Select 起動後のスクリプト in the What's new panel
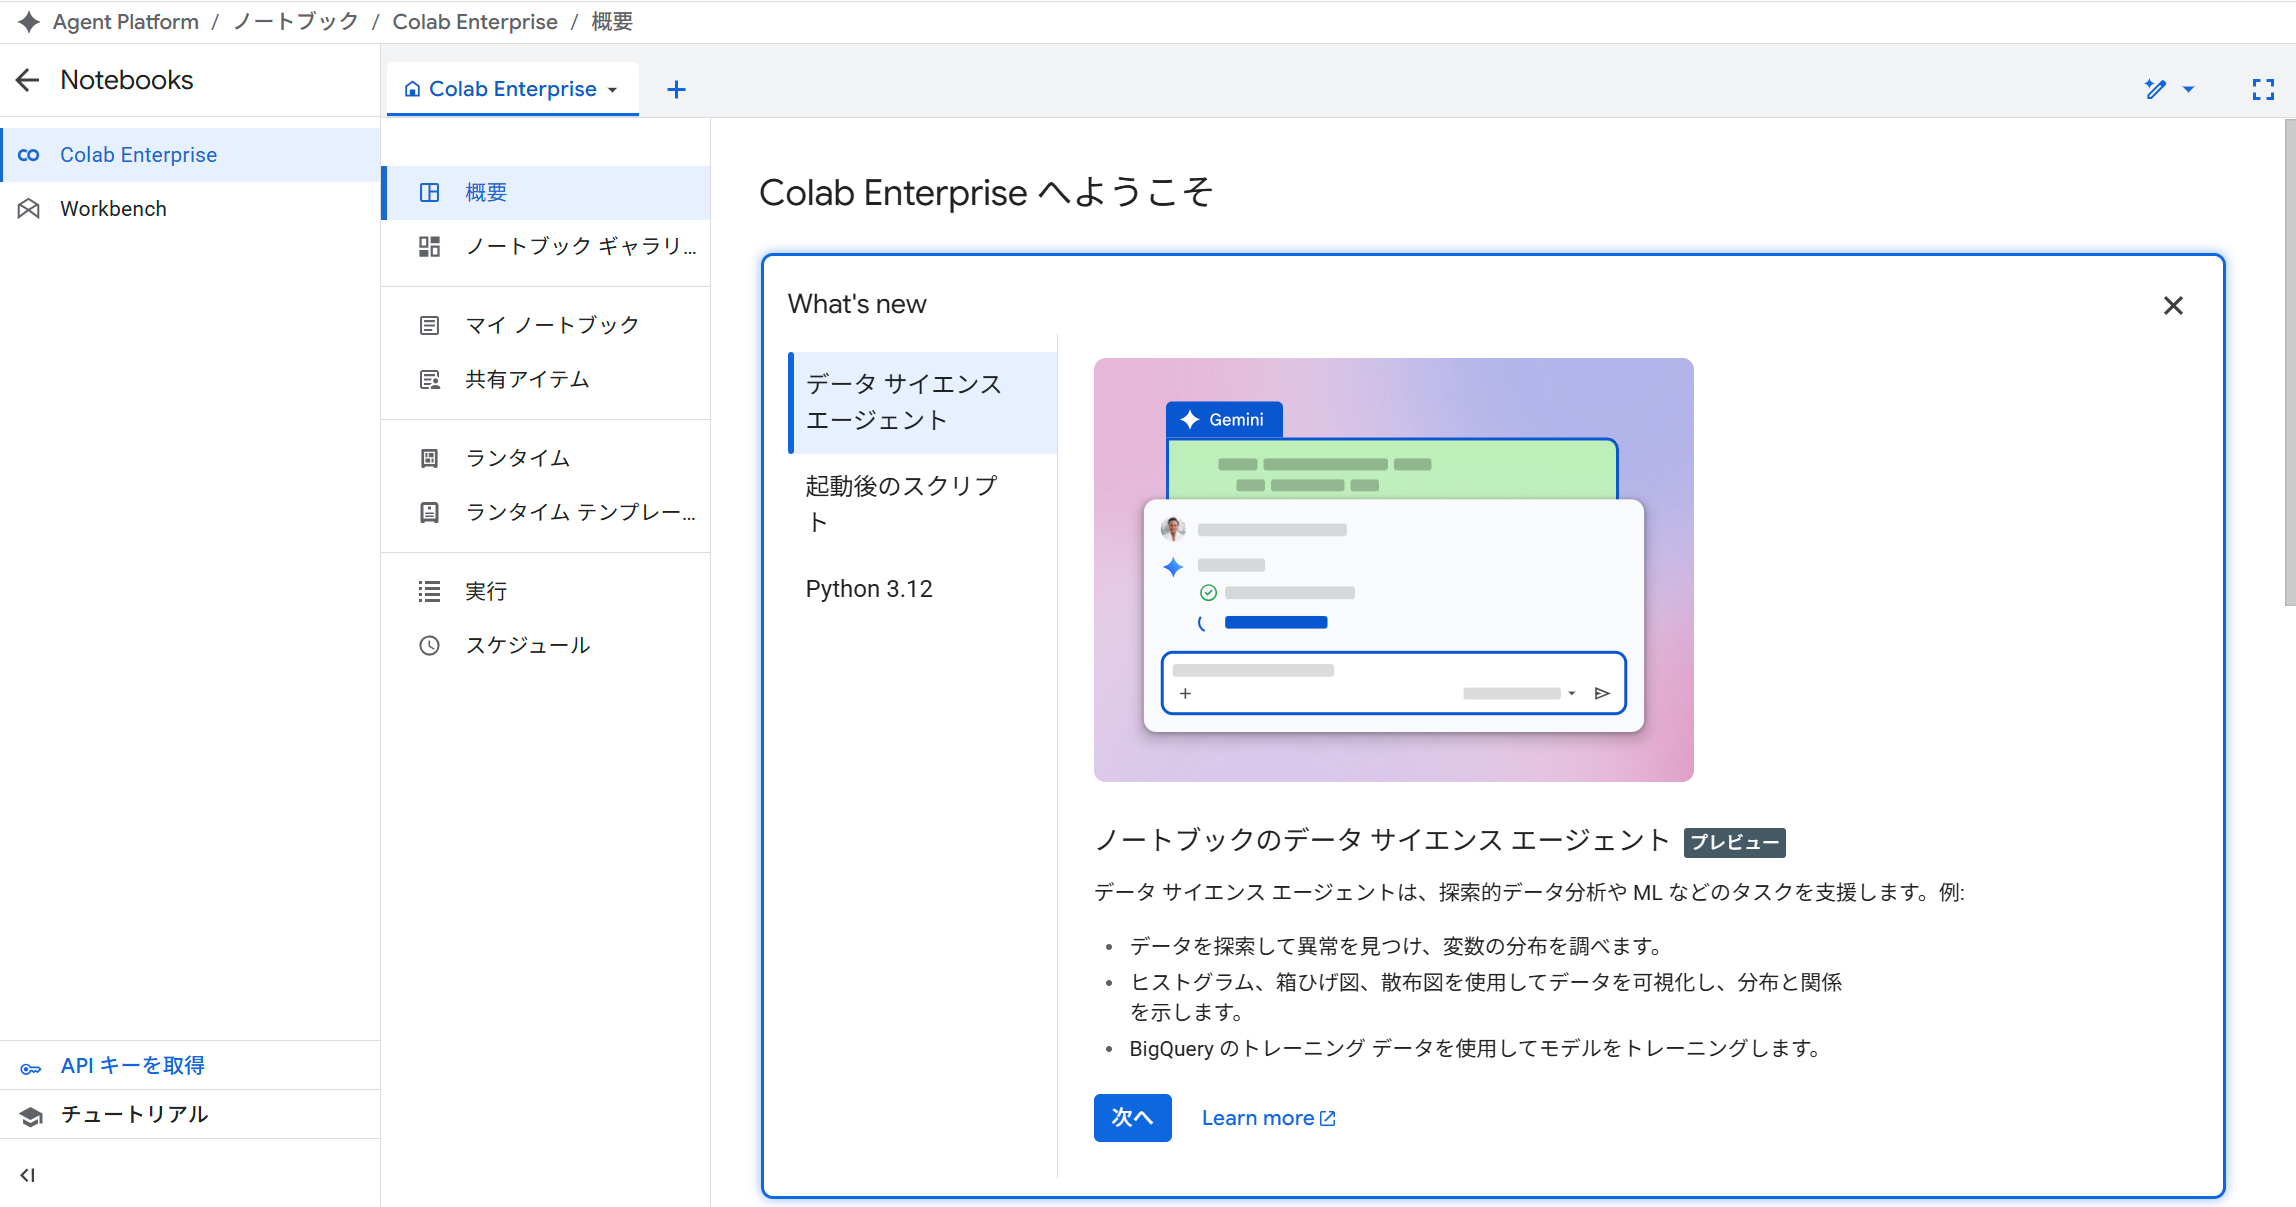Image resolution: width=2296 pixels, height=1207 pixels. coord(899,503)
